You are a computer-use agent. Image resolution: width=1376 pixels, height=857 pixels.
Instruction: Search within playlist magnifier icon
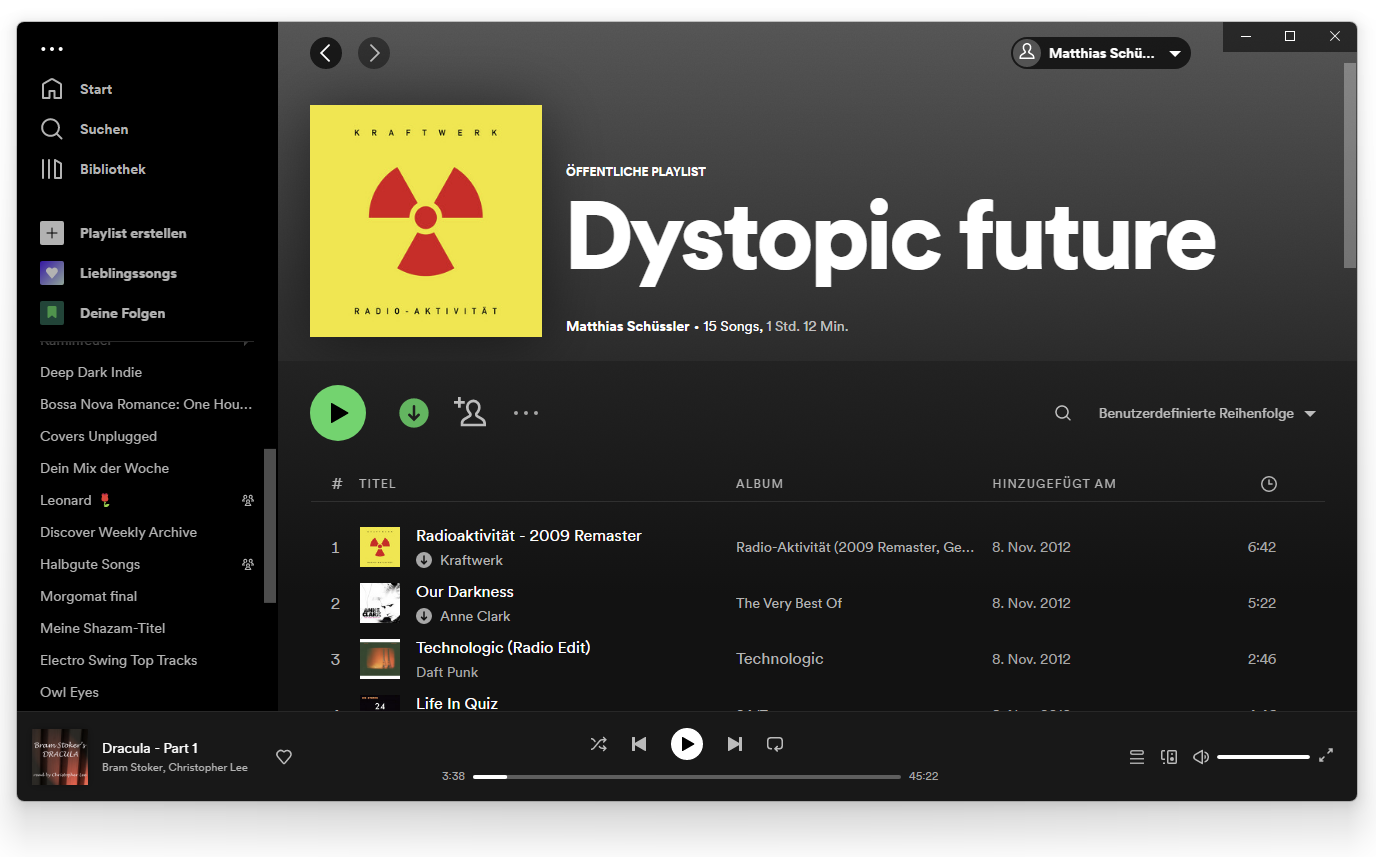pyautogui.click(x=1063, y=413)
